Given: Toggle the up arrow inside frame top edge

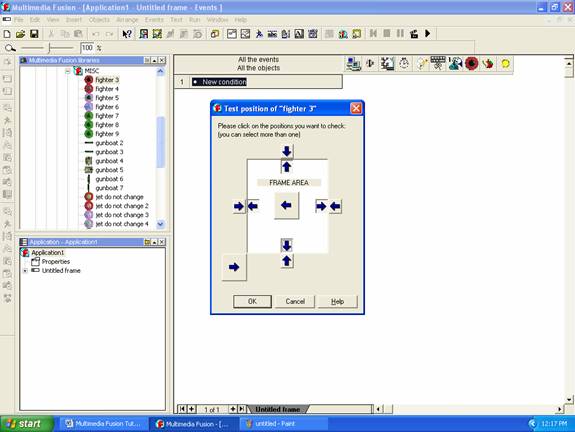Looking at the screenshot, I should point(287,167).
